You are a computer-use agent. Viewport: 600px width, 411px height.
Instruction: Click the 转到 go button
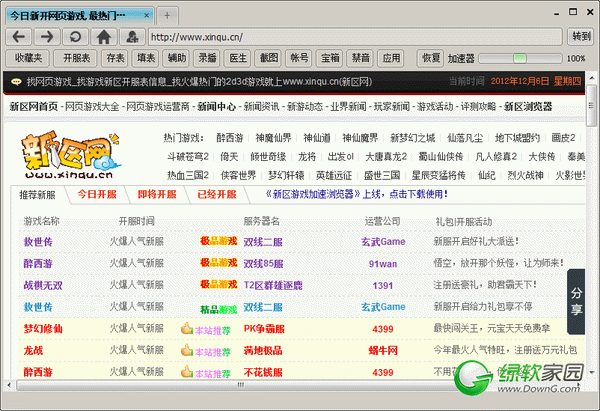pos(581,37)
